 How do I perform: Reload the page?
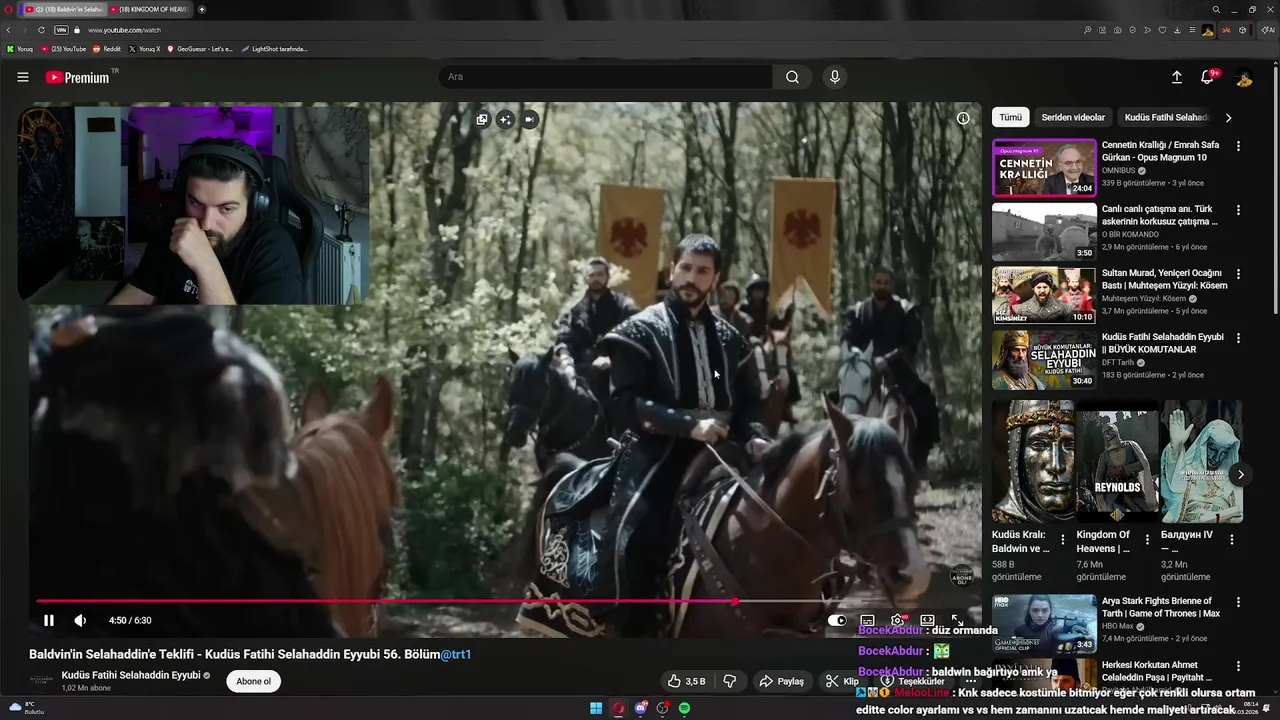click(41, 30)
